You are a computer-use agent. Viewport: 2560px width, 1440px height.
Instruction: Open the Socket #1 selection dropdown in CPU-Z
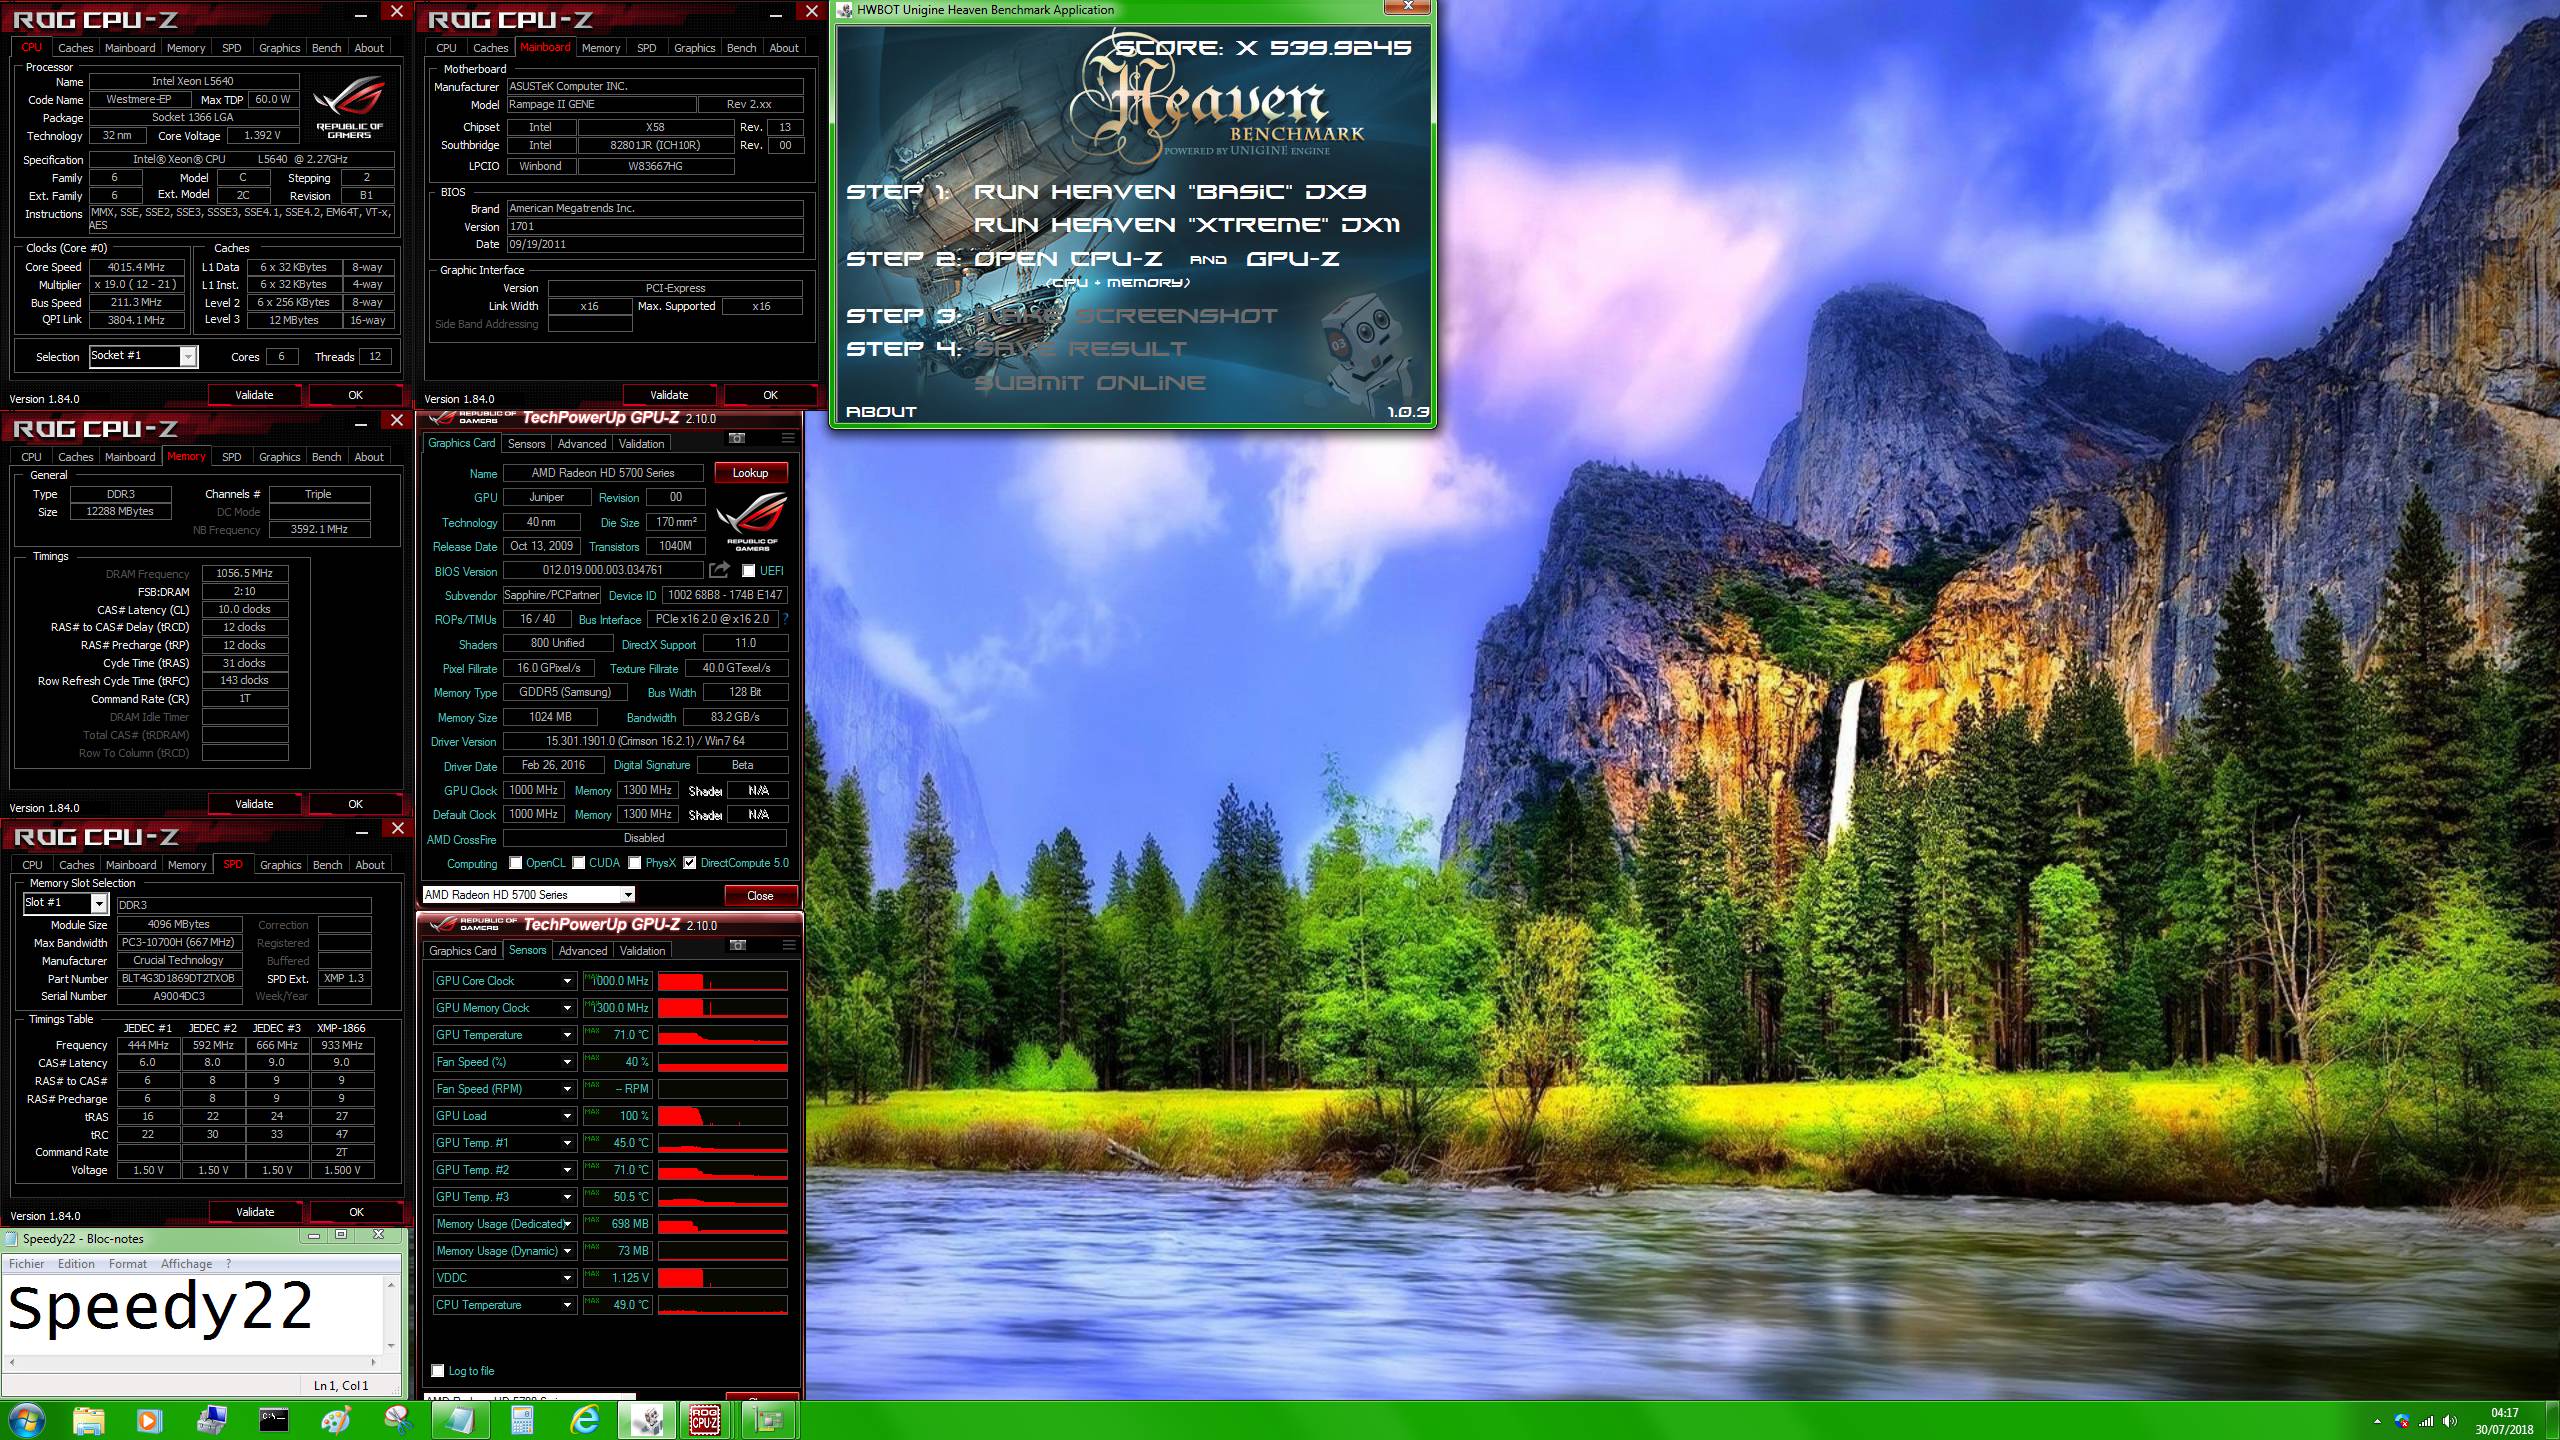[x=144, y=356]
